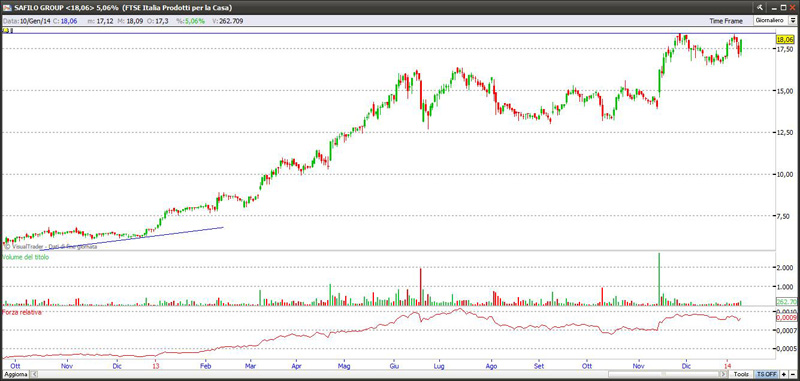
Task: Click the 10,00 price axis label
Action: (x=785, y=174)
